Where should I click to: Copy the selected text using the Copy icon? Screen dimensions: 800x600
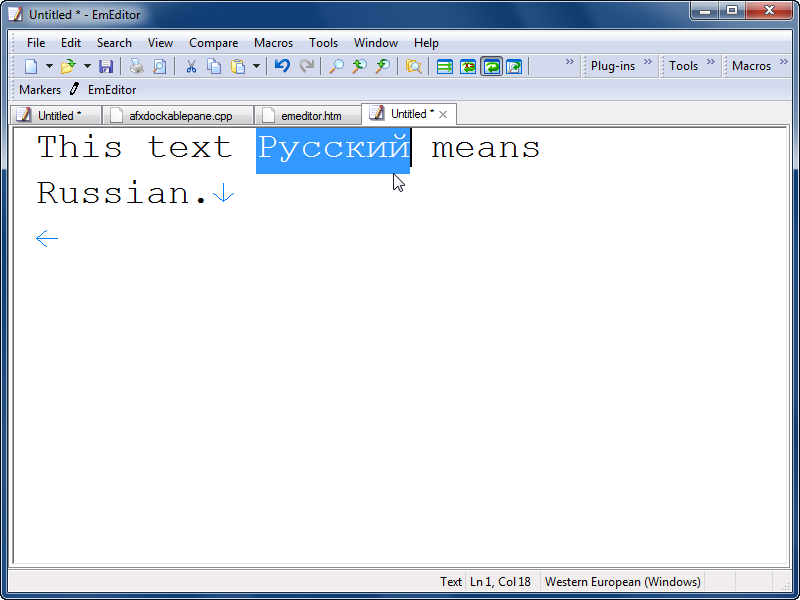click(x=214, y=66)
